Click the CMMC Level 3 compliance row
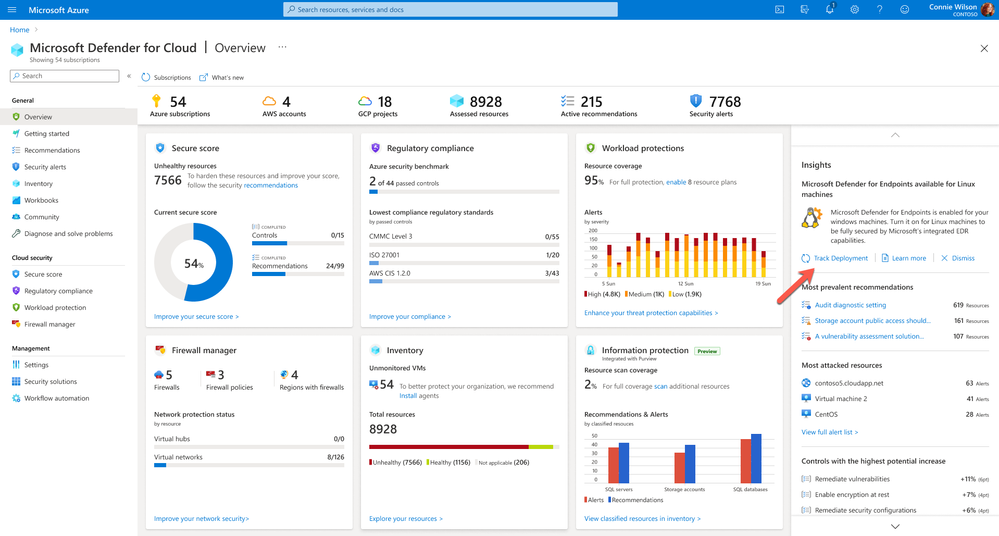999x536 pixels. 464,239
